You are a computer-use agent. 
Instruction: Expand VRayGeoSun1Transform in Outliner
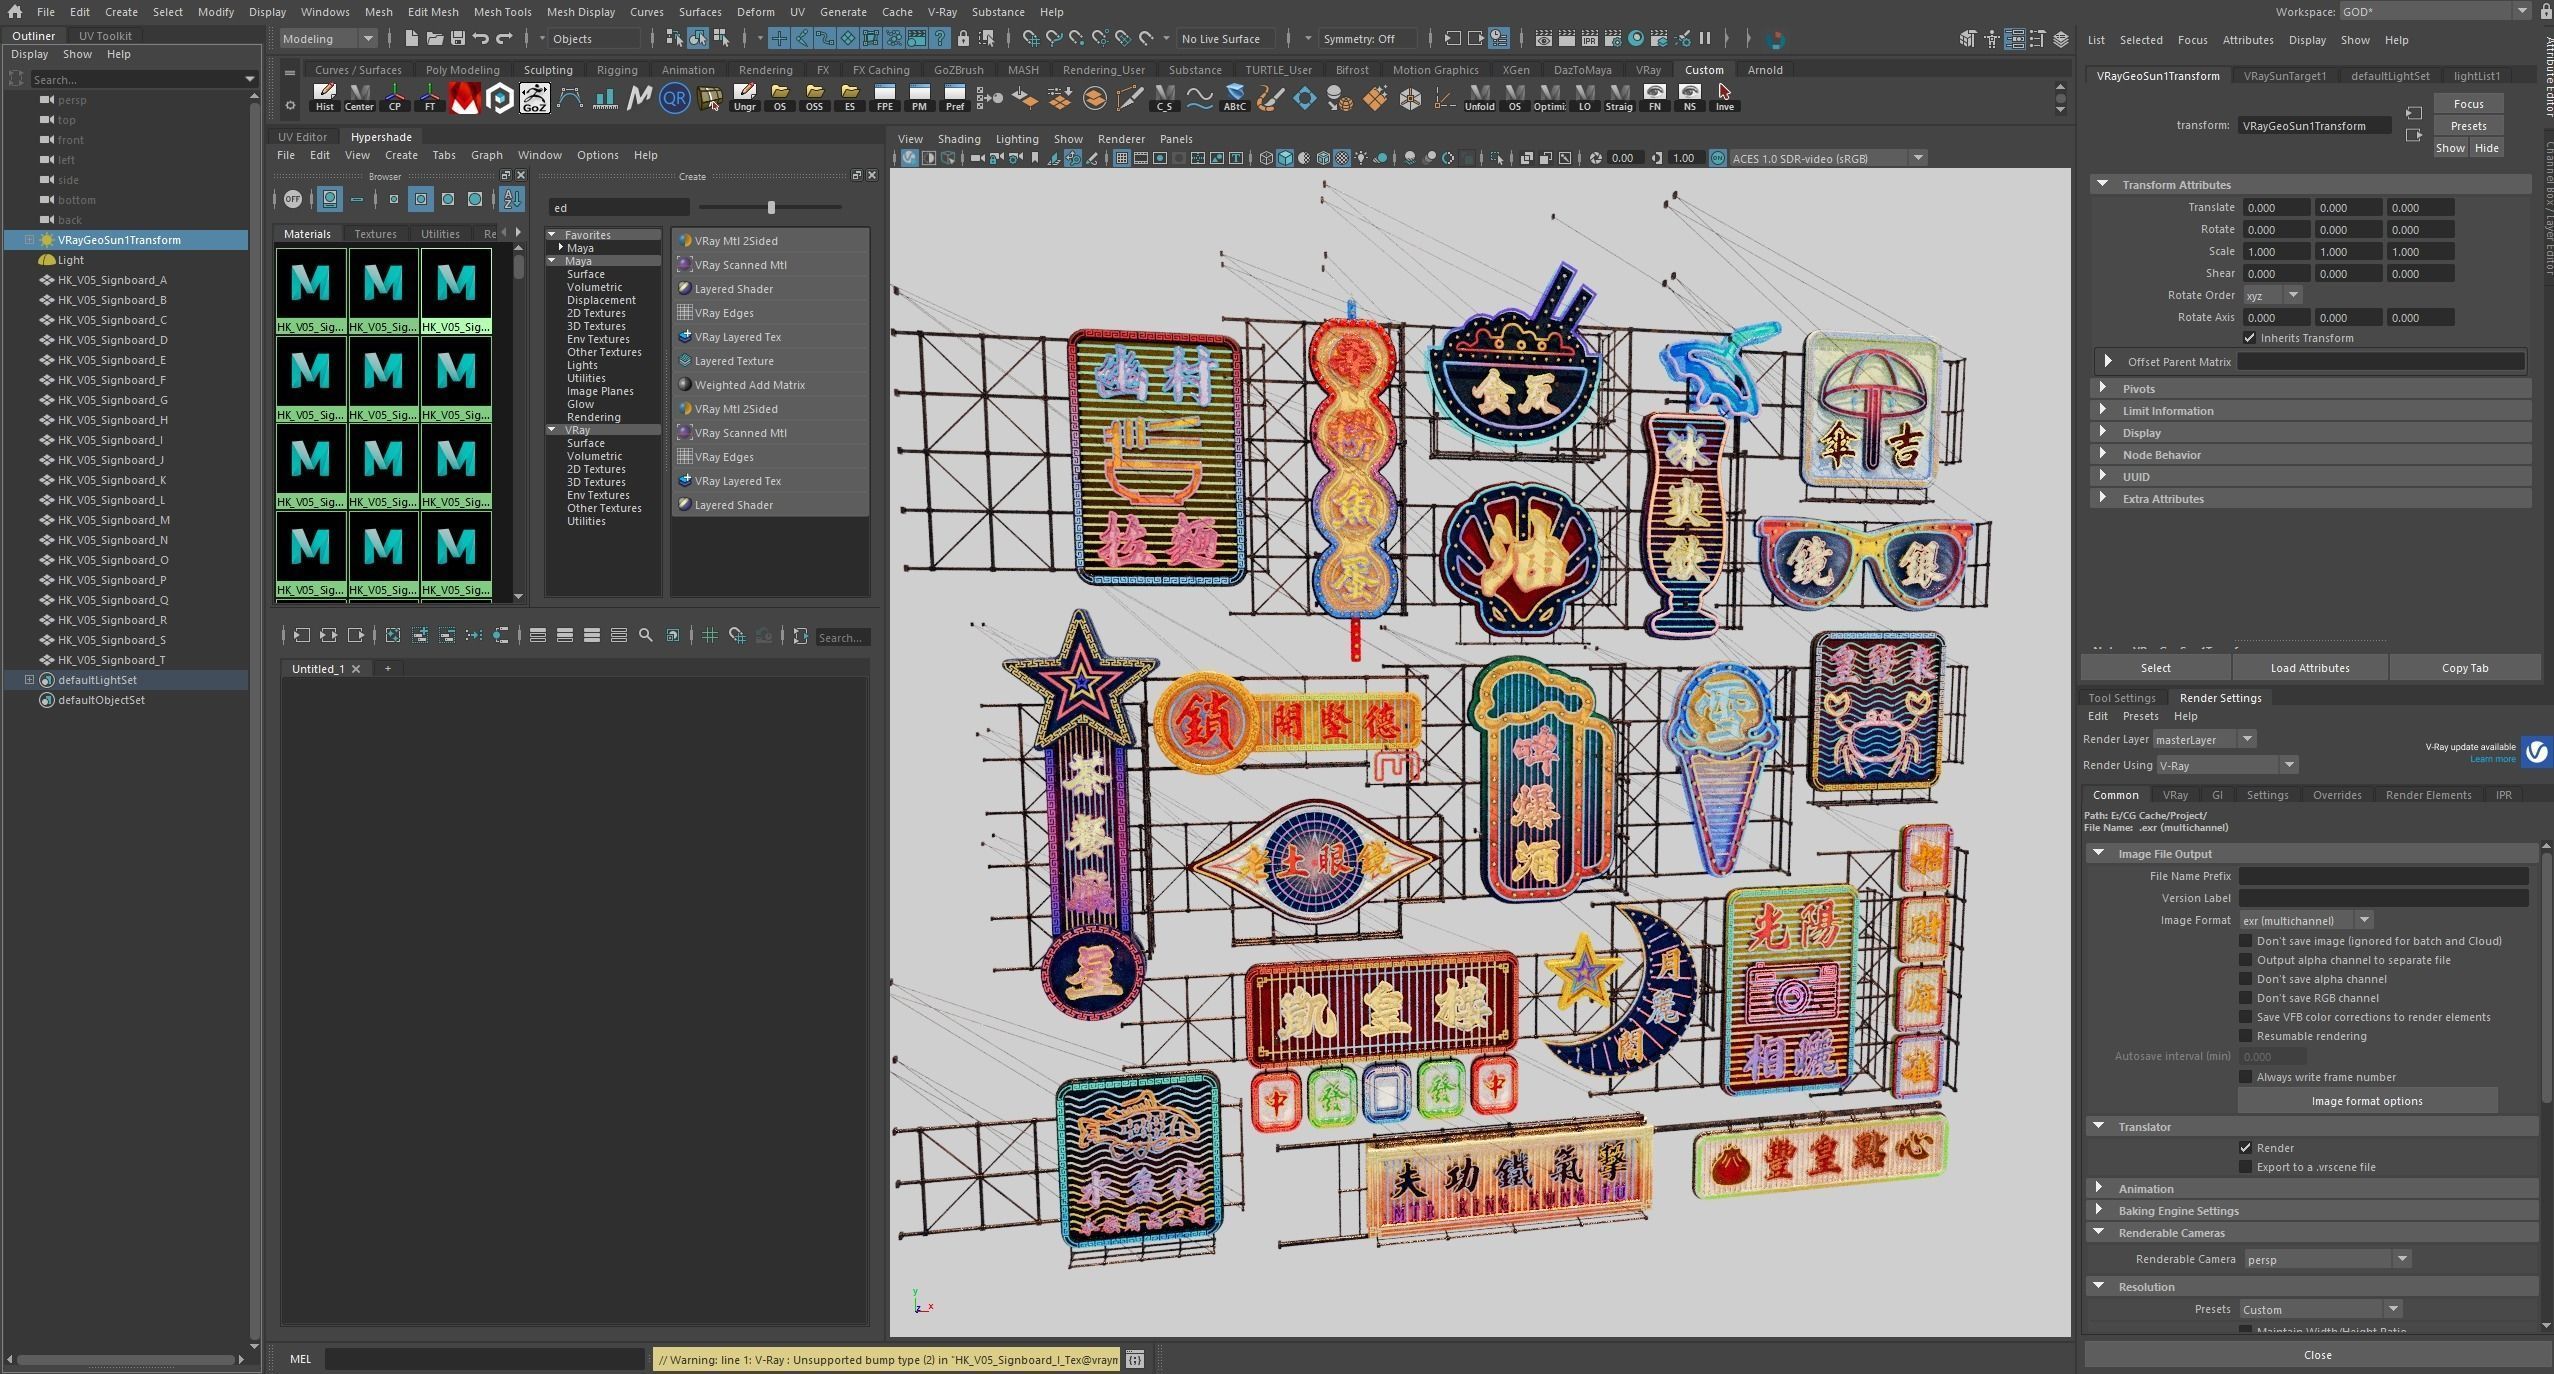tap(29, 240)
